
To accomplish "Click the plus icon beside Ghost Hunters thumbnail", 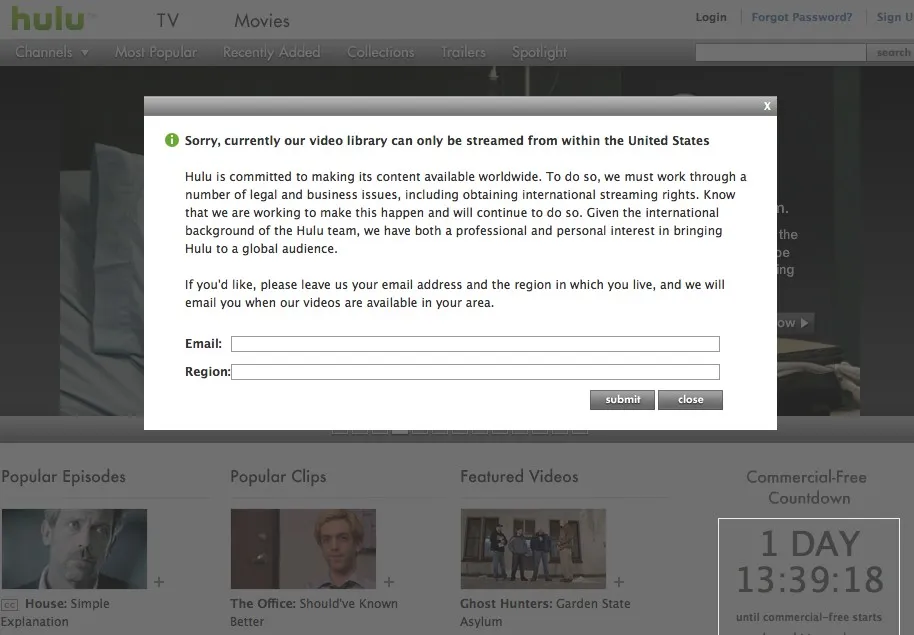I will point(618,581).
